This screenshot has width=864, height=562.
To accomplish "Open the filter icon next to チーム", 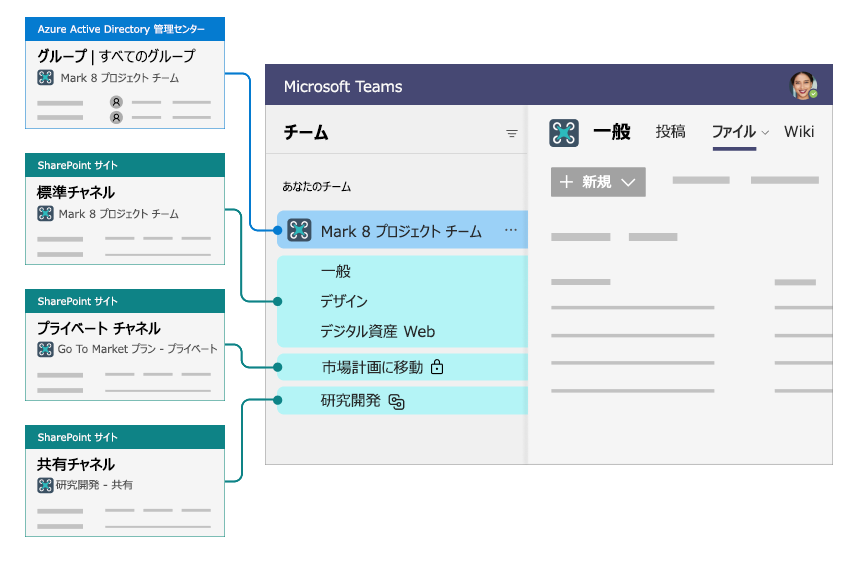I will click(x=512, y=133).
